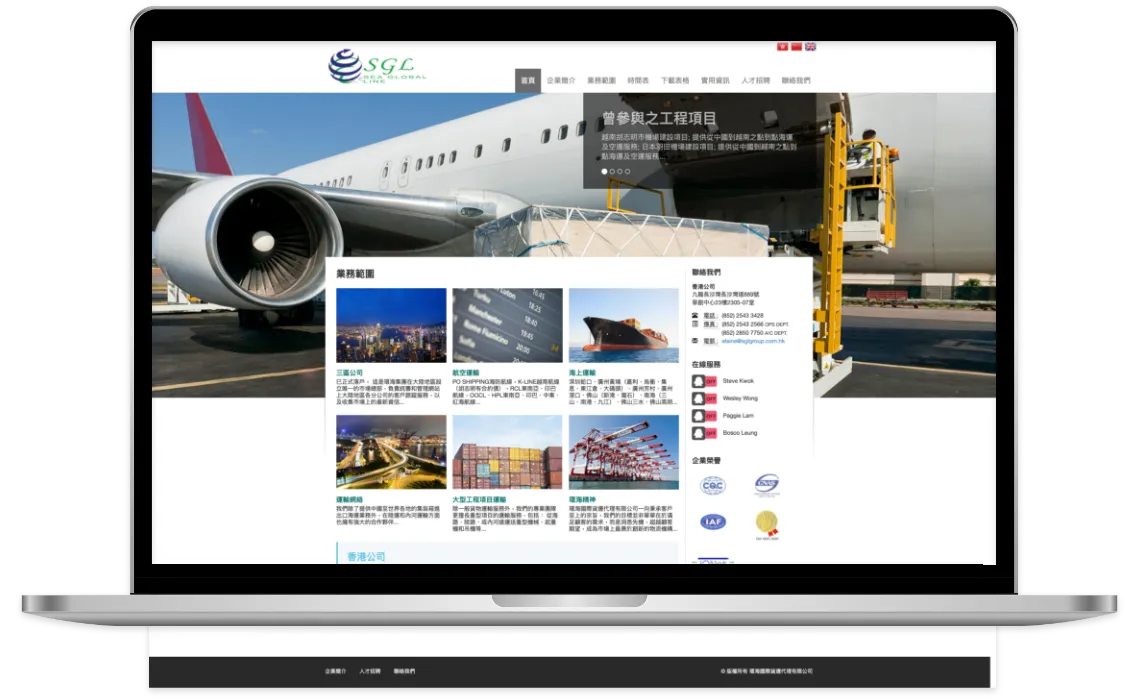Click the SGL Sea Global Line logo
The height and width of the screenshot is (700, 1139).
click(377, 66)
